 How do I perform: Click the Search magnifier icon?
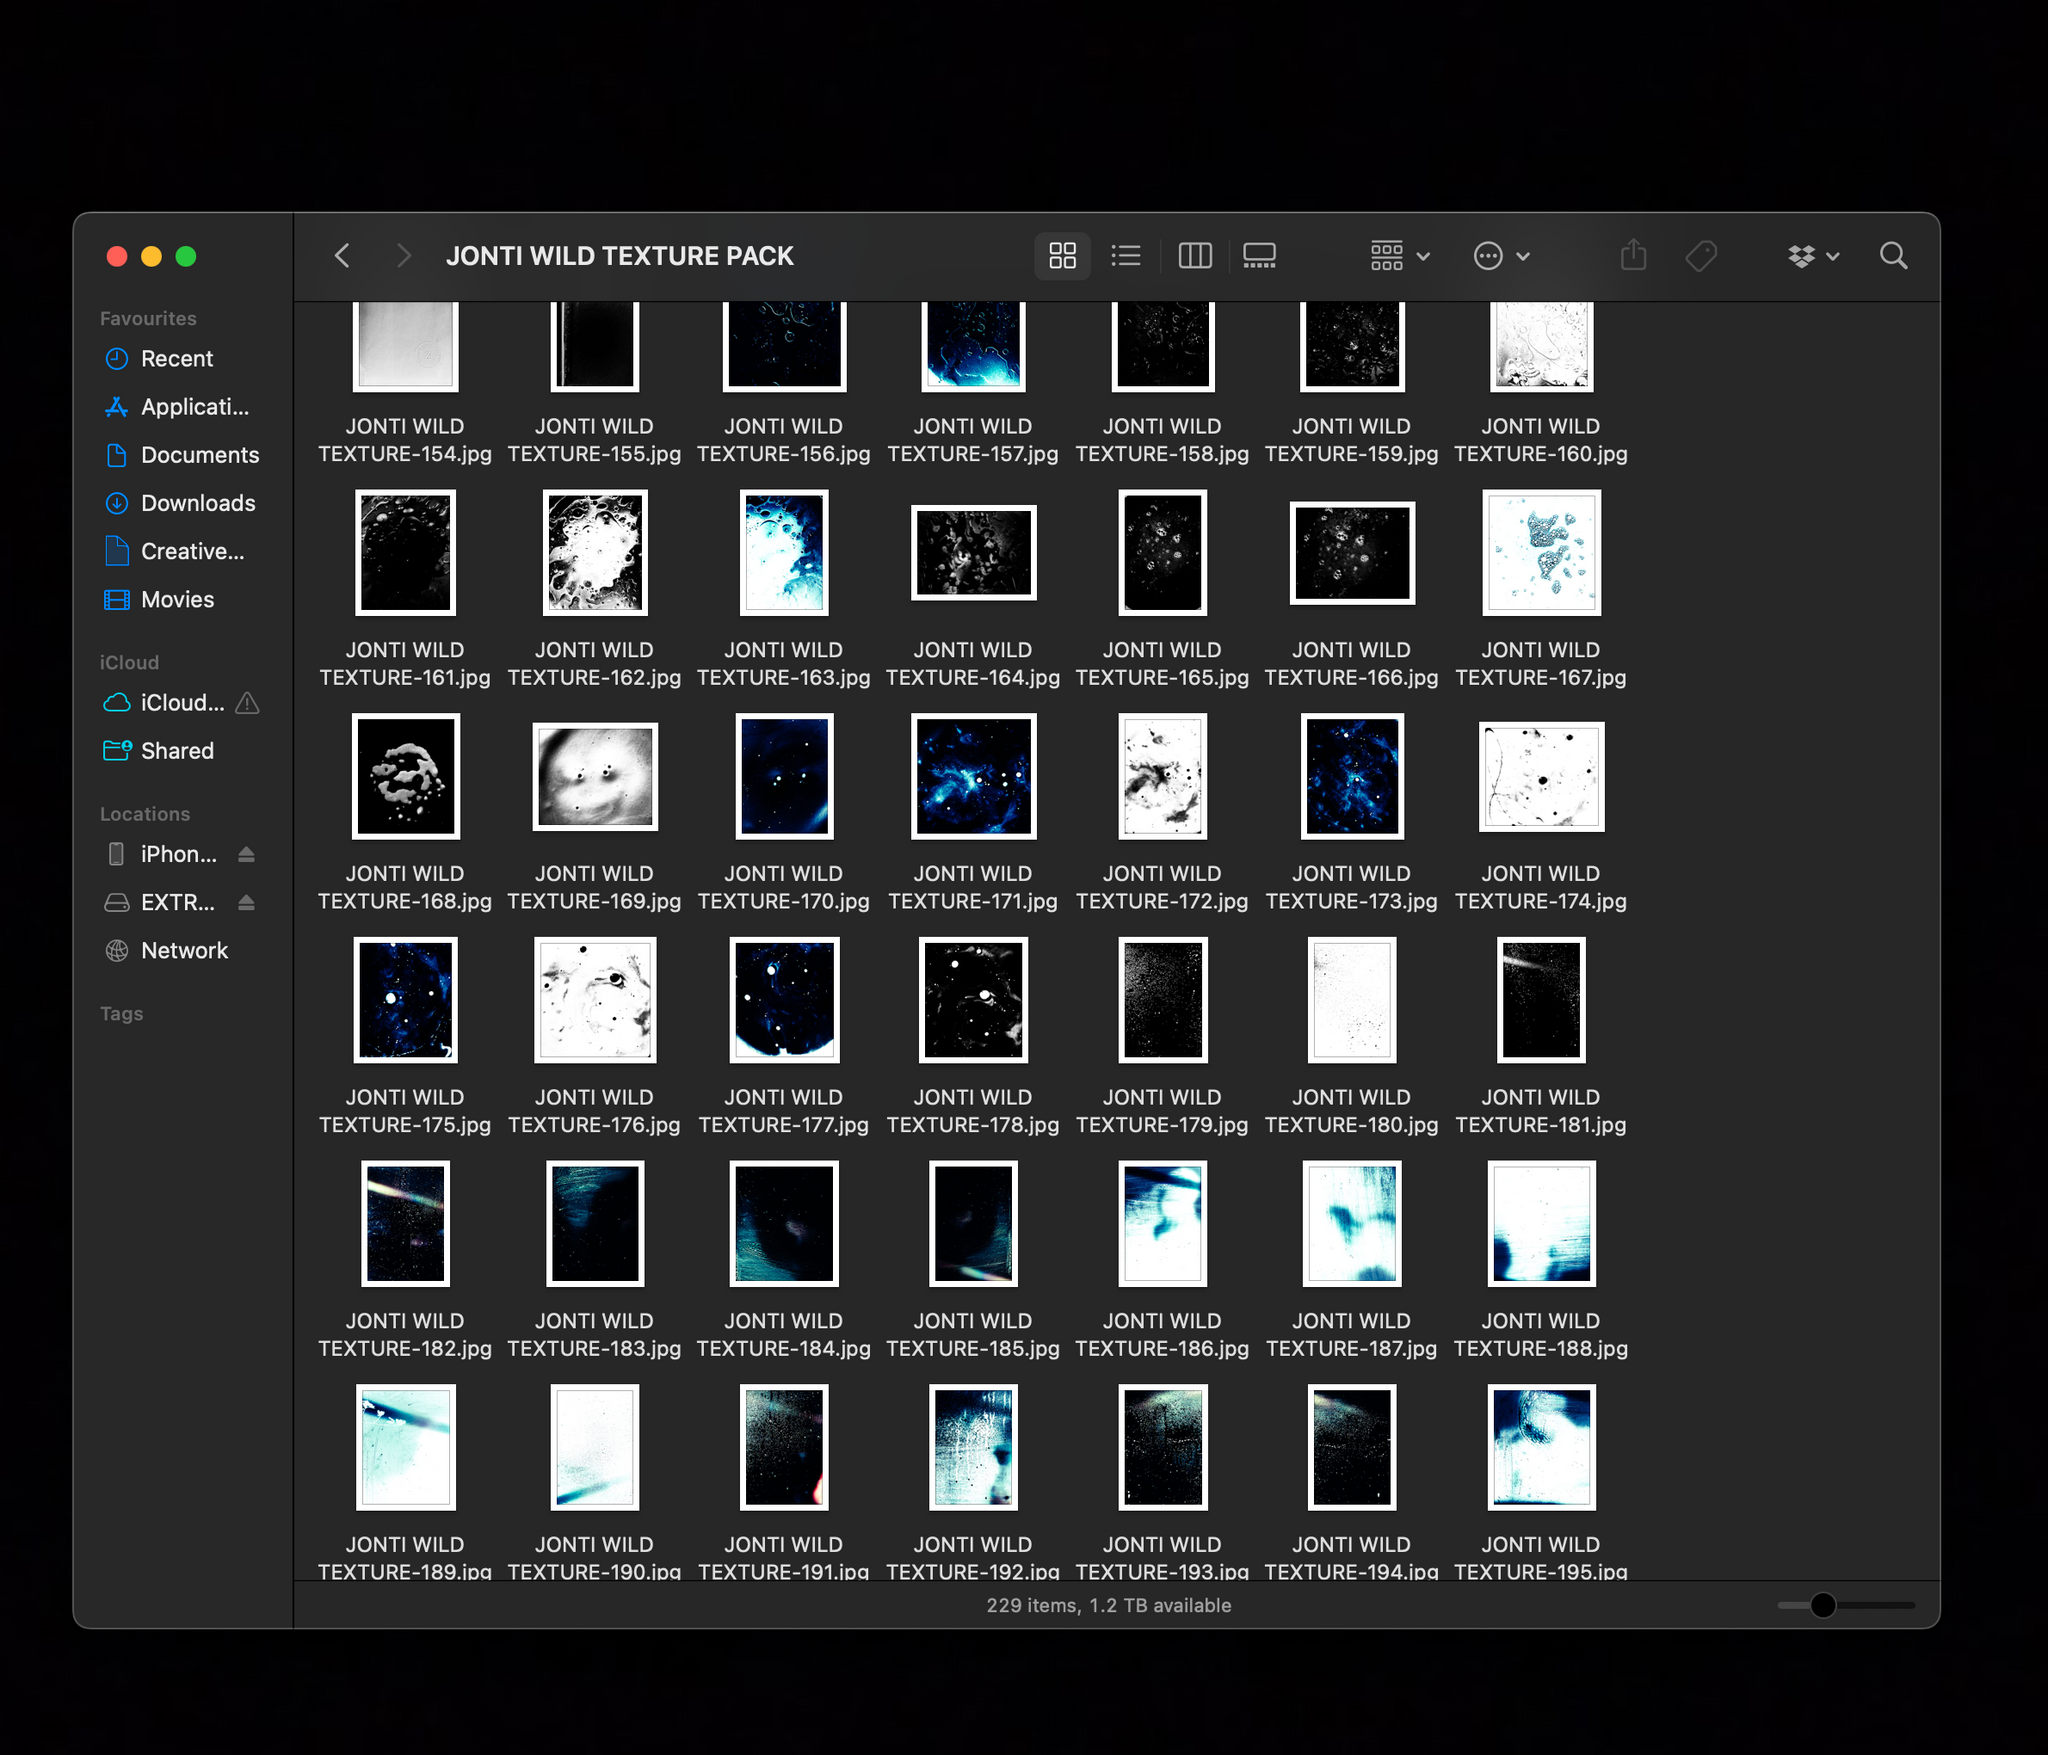pos(1893,256)
